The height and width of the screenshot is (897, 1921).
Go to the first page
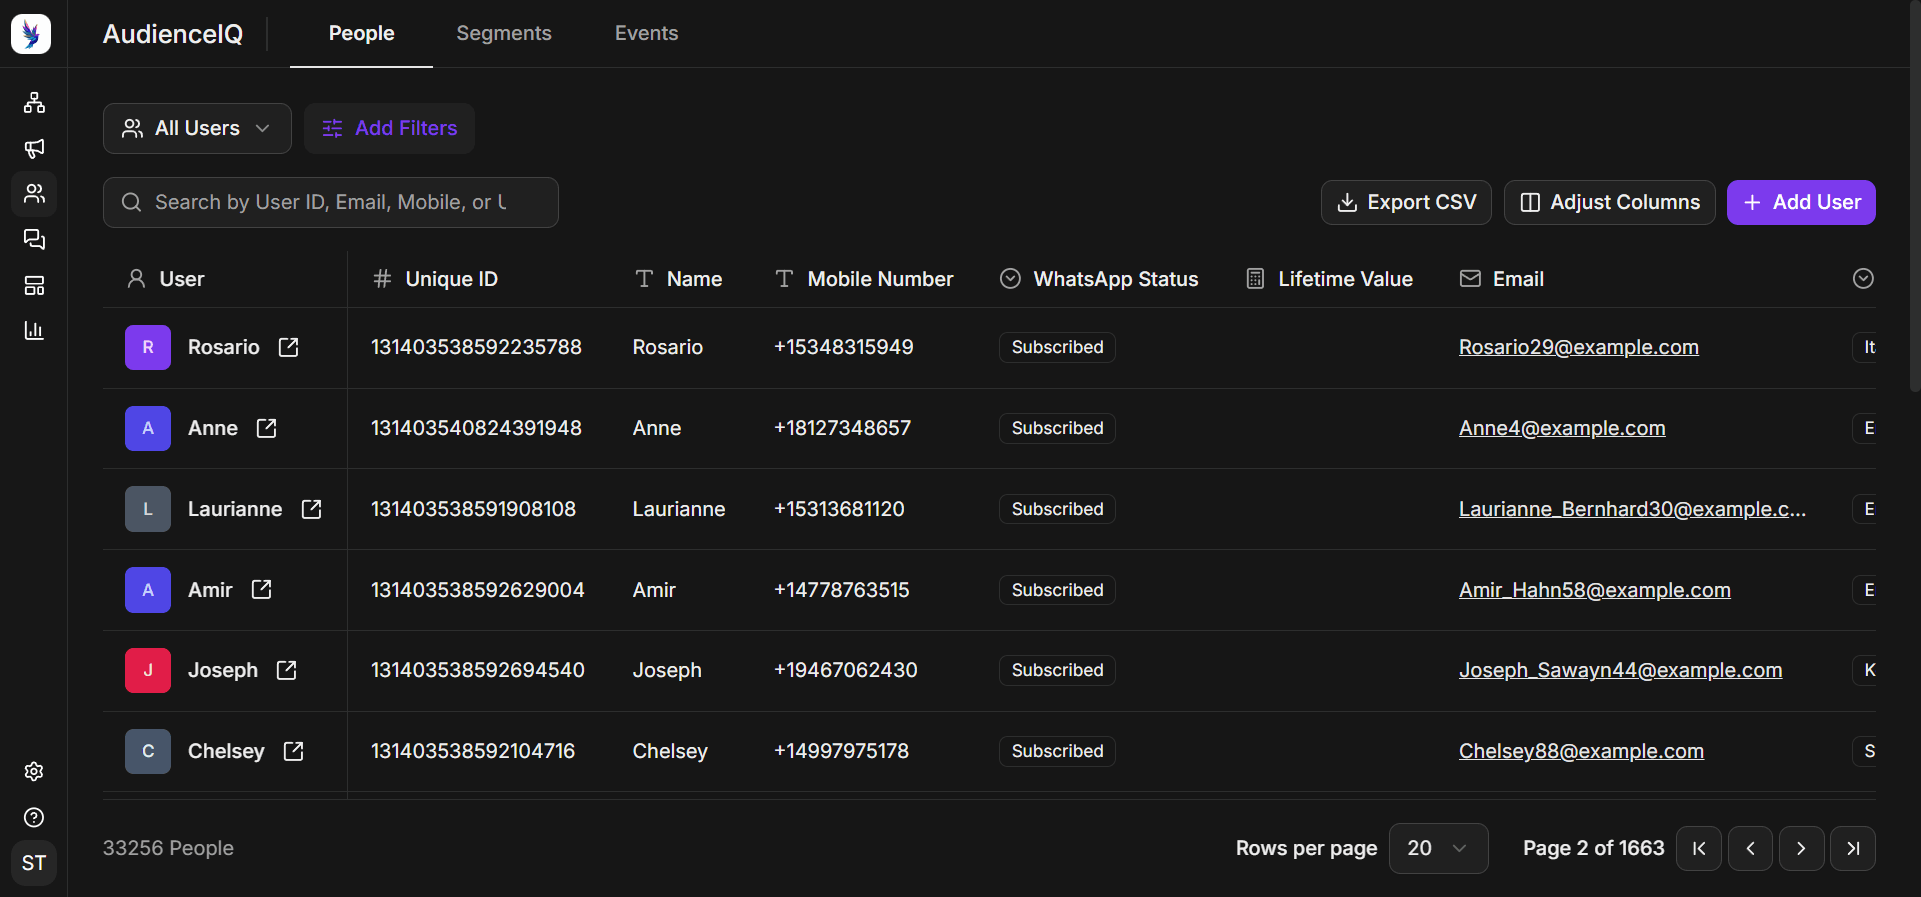(1699, 848)
